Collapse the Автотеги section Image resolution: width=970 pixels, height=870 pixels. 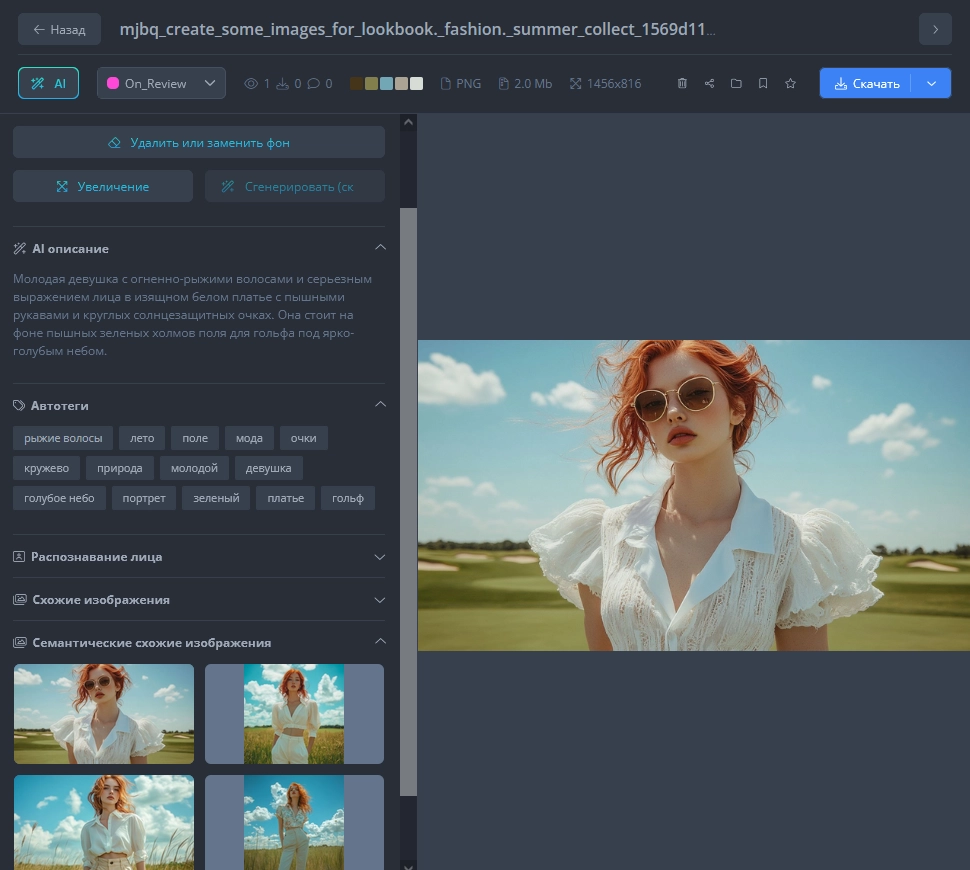(379, 405)
